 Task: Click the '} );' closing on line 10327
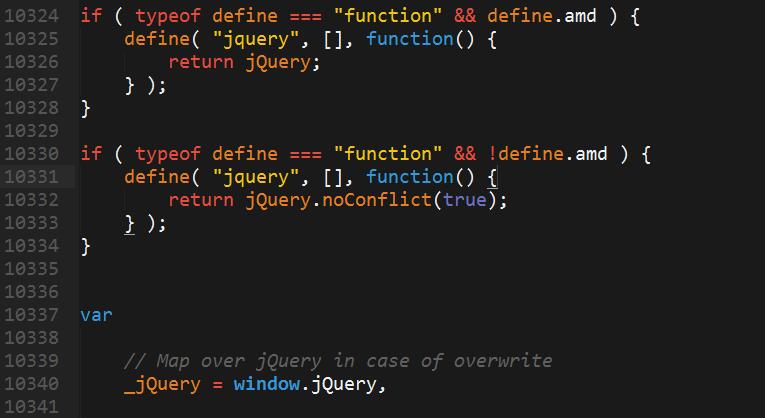[146, 85]
